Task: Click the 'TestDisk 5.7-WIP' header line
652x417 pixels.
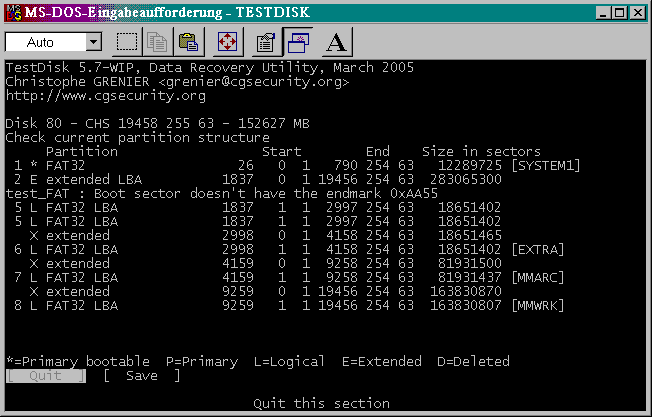Action: pyautogui.click(x=210, y=67)
